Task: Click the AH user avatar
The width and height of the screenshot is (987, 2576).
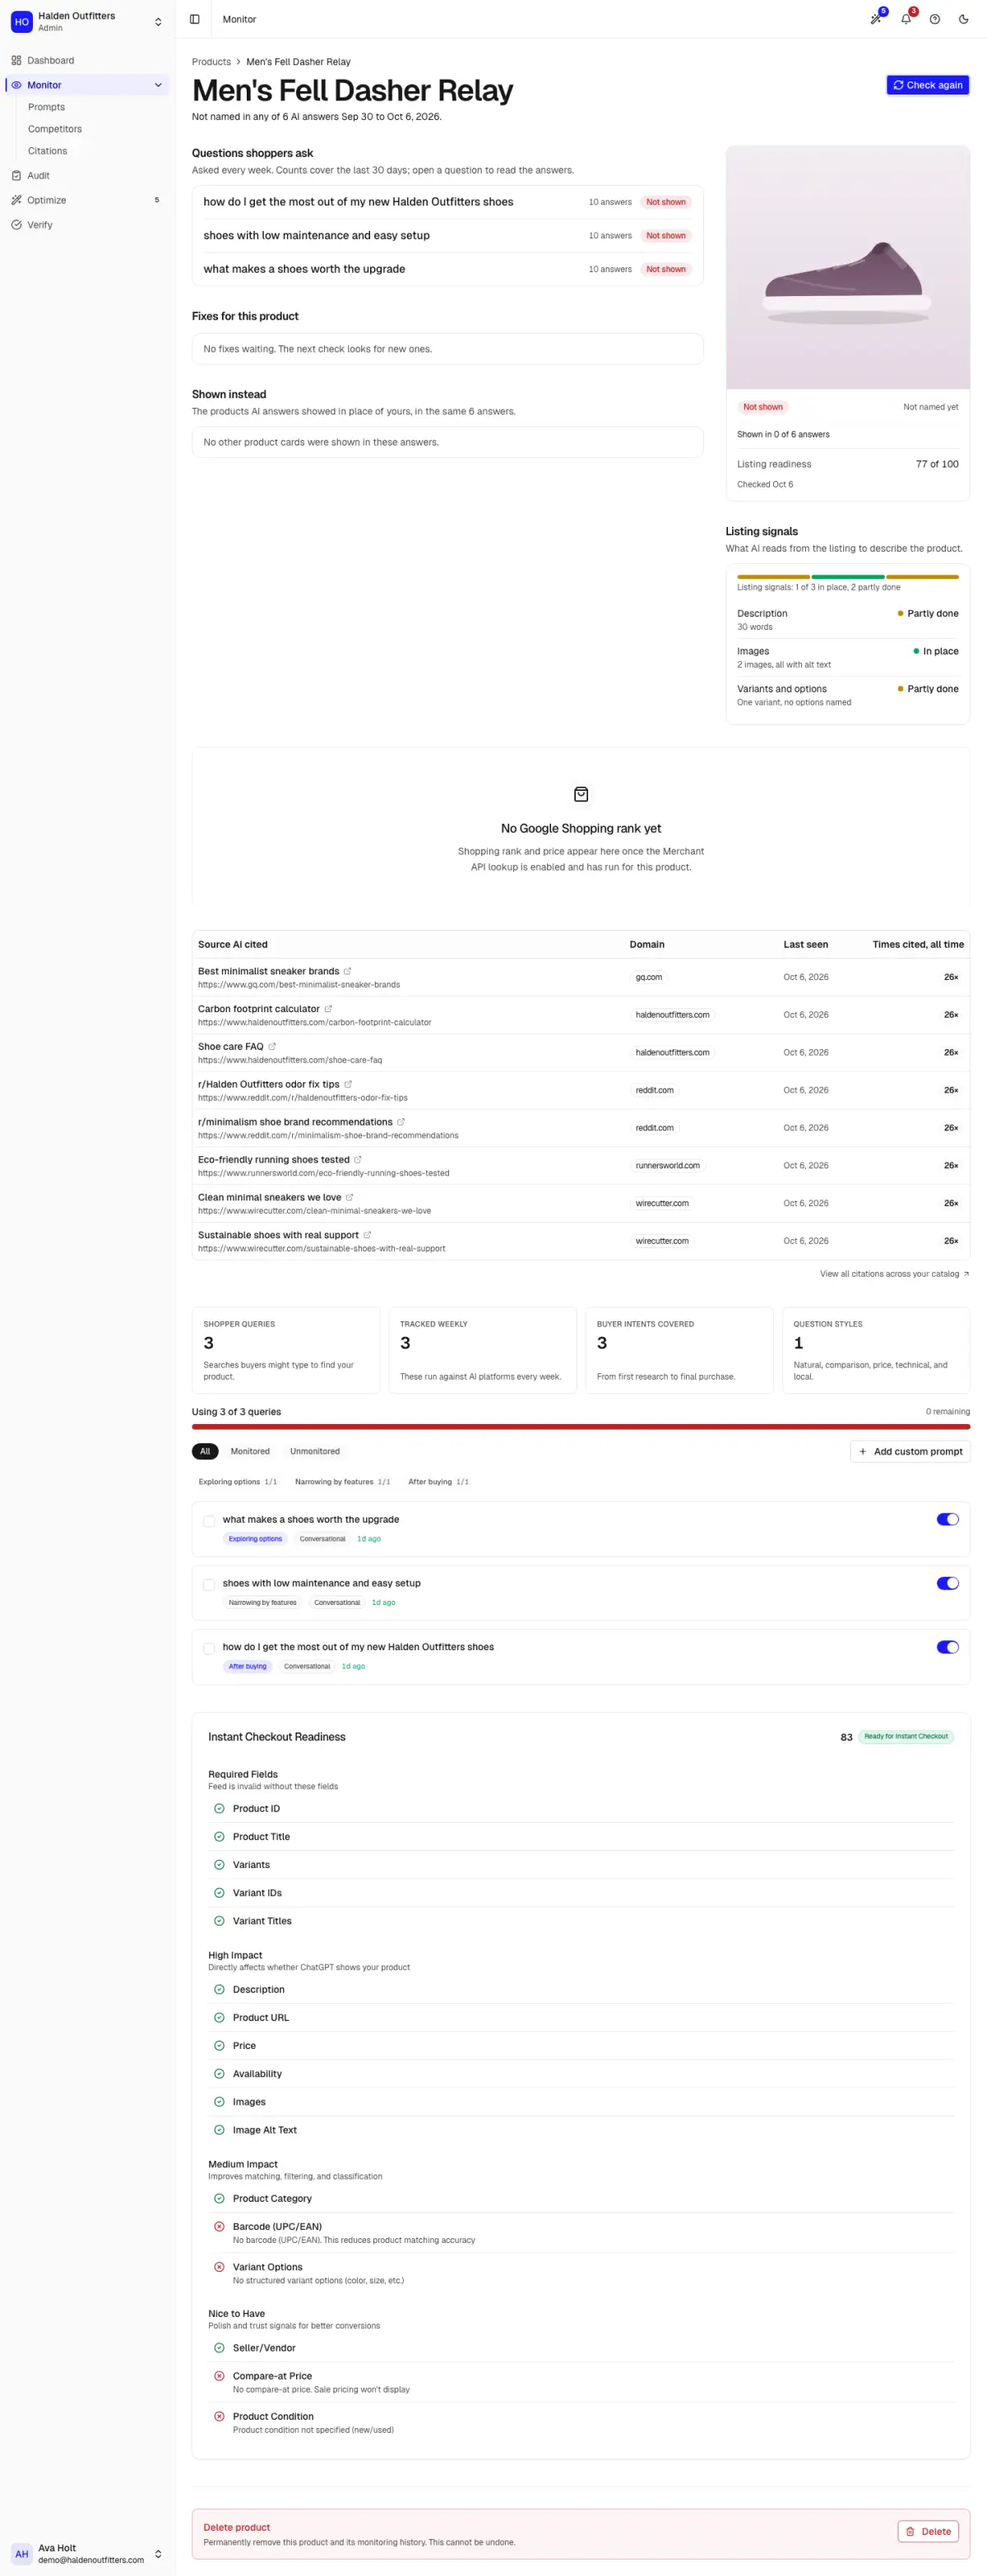Action: (21, 2553)
